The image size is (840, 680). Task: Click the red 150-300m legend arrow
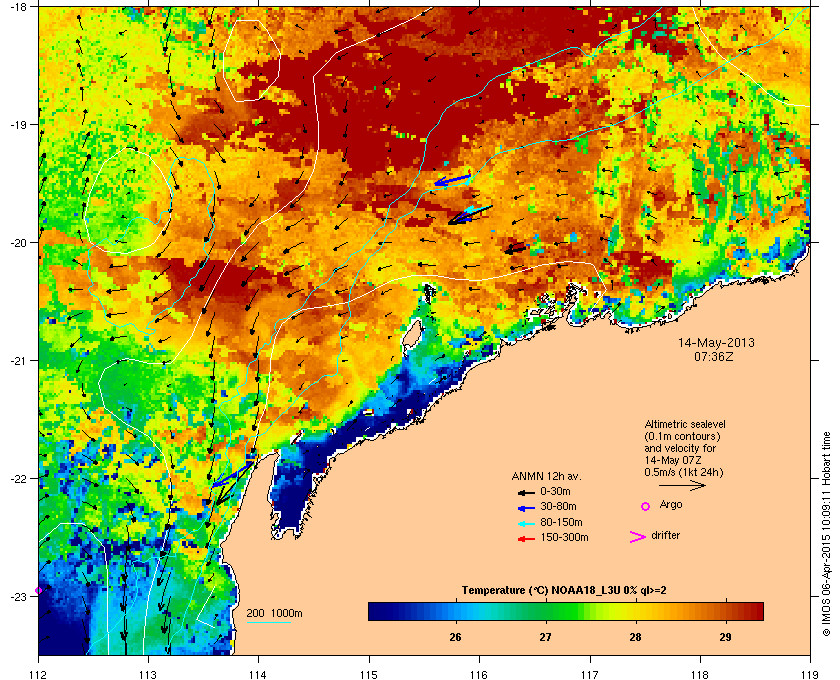[x=526, y=539]
